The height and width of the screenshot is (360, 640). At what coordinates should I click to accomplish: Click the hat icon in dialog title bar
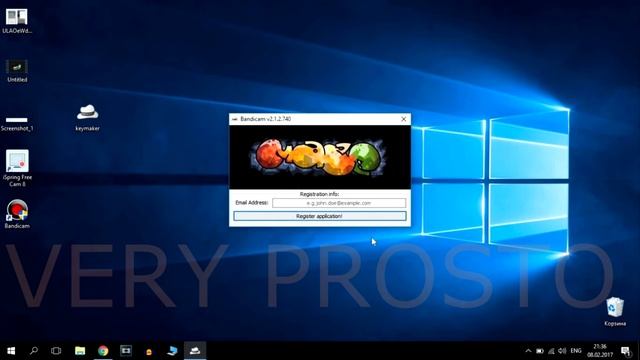[x=235, y=119]
